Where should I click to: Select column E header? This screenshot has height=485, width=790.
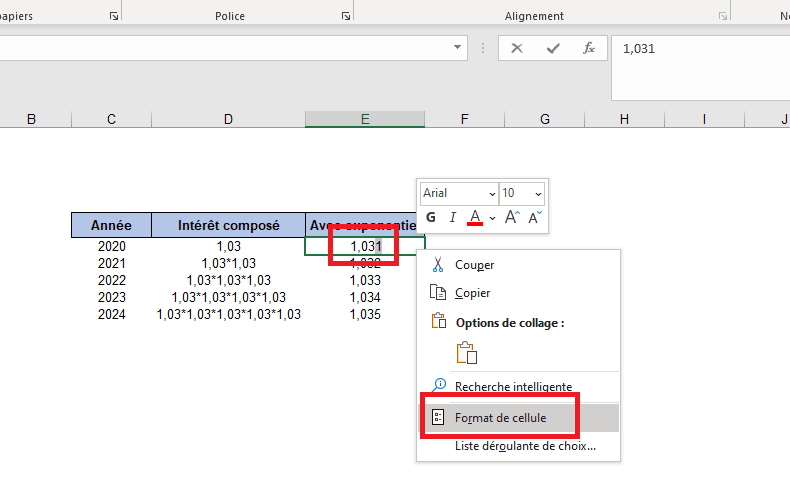tap(365, 119)
